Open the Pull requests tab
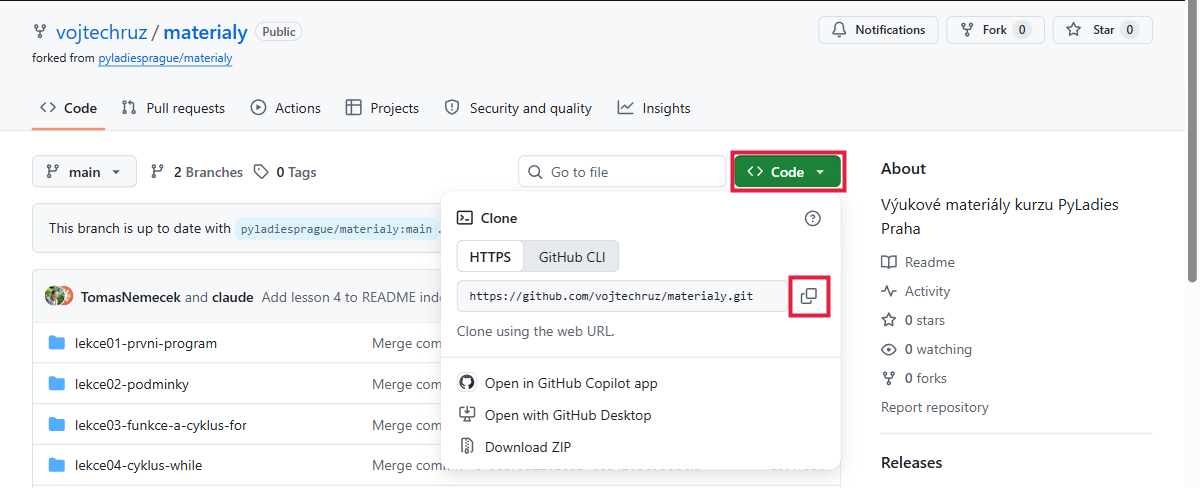 click(x=173, y=108)
